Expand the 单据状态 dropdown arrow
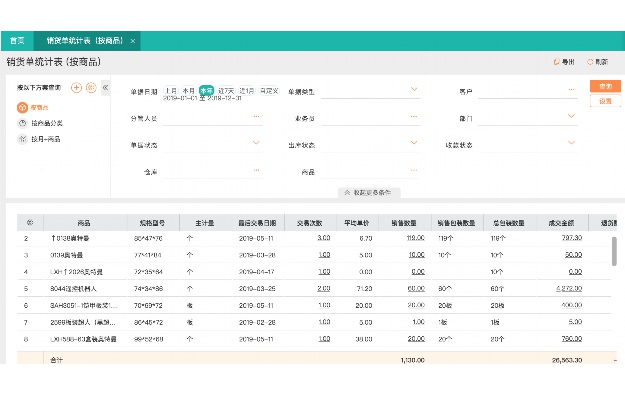Image resolution: width=625 pixels, height=395 pixels. (x=256, y=143)
